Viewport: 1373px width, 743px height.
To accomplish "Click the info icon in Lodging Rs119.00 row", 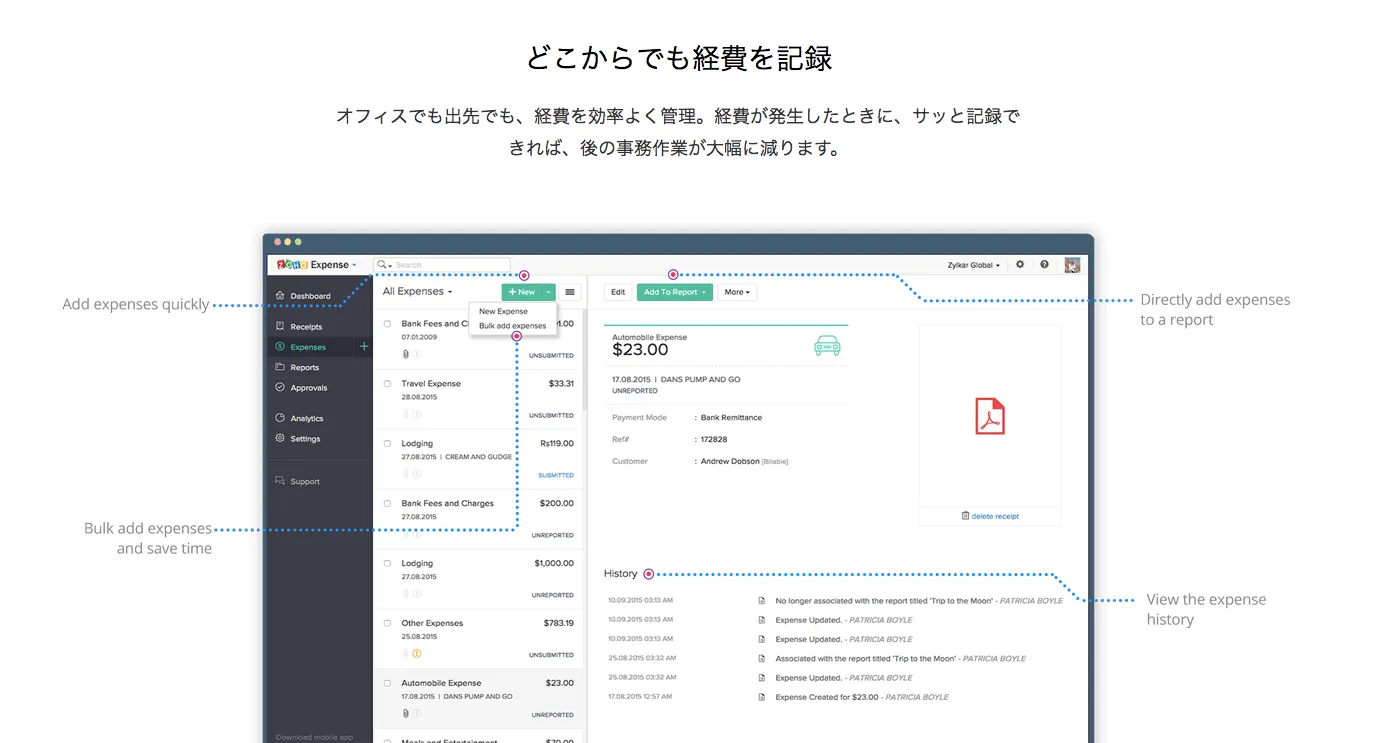I will tap(417, 474).
